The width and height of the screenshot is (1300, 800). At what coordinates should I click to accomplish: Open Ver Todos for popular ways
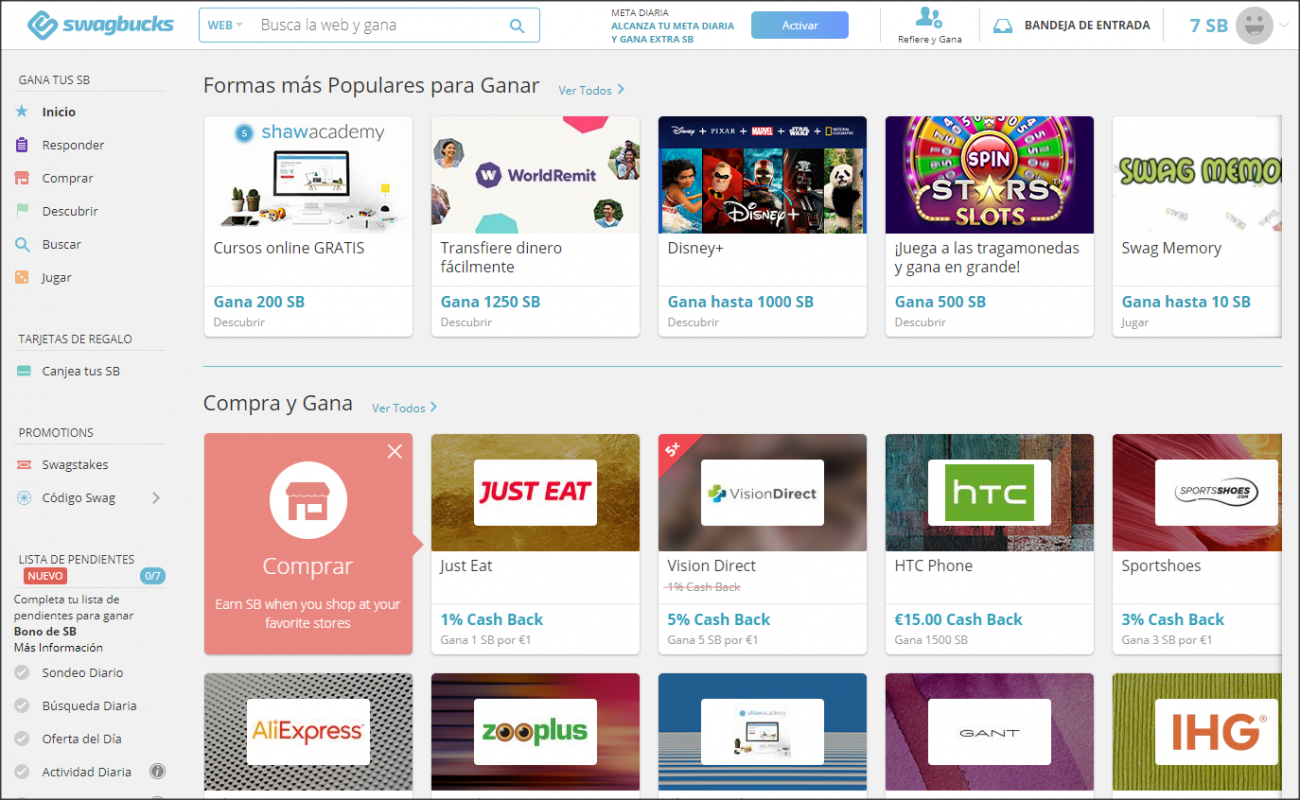[x=591, y=90]
